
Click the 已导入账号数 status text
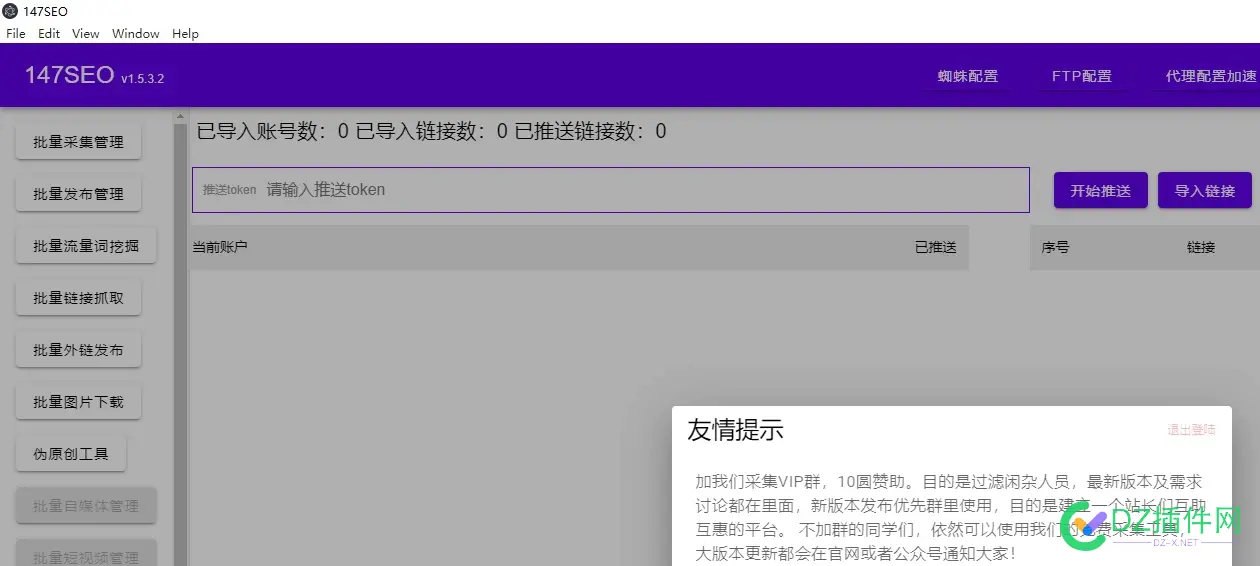point(273,131)
